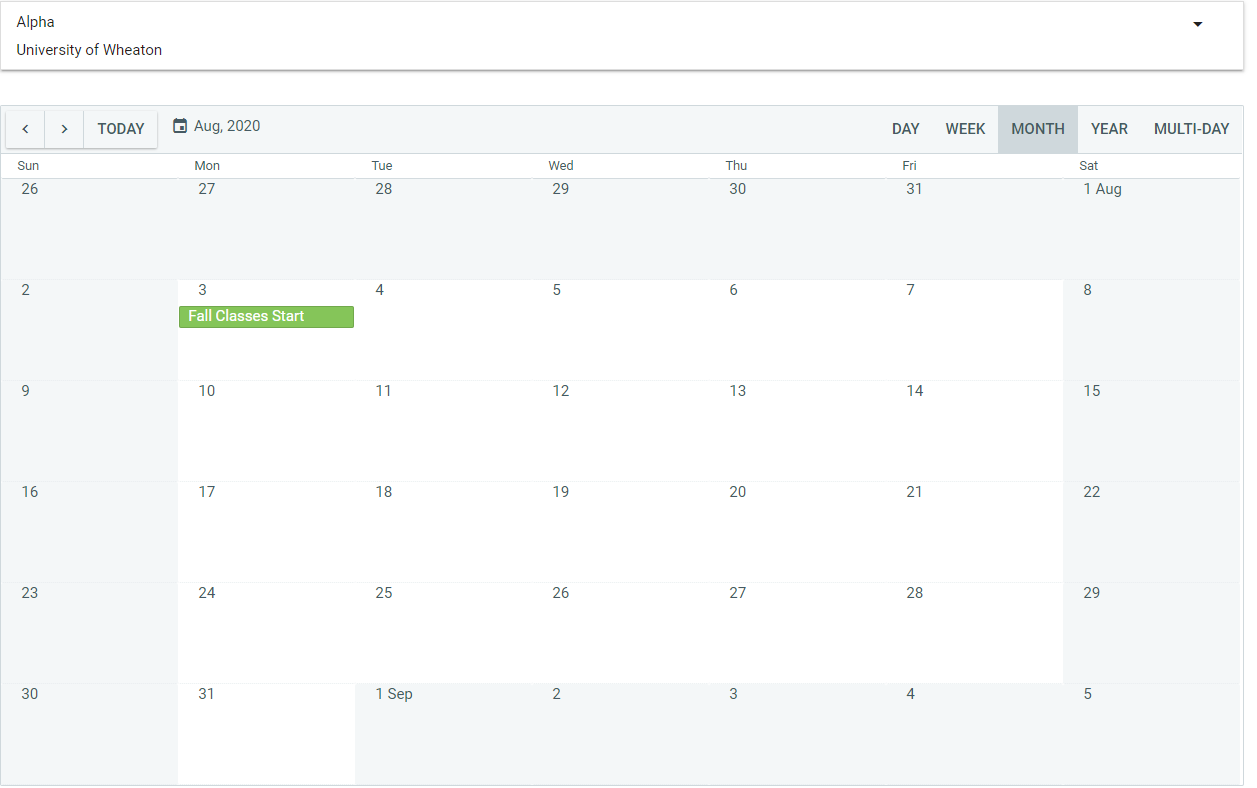Expand the Alpha organization dropdown arrow

[x=1197, y=25]
